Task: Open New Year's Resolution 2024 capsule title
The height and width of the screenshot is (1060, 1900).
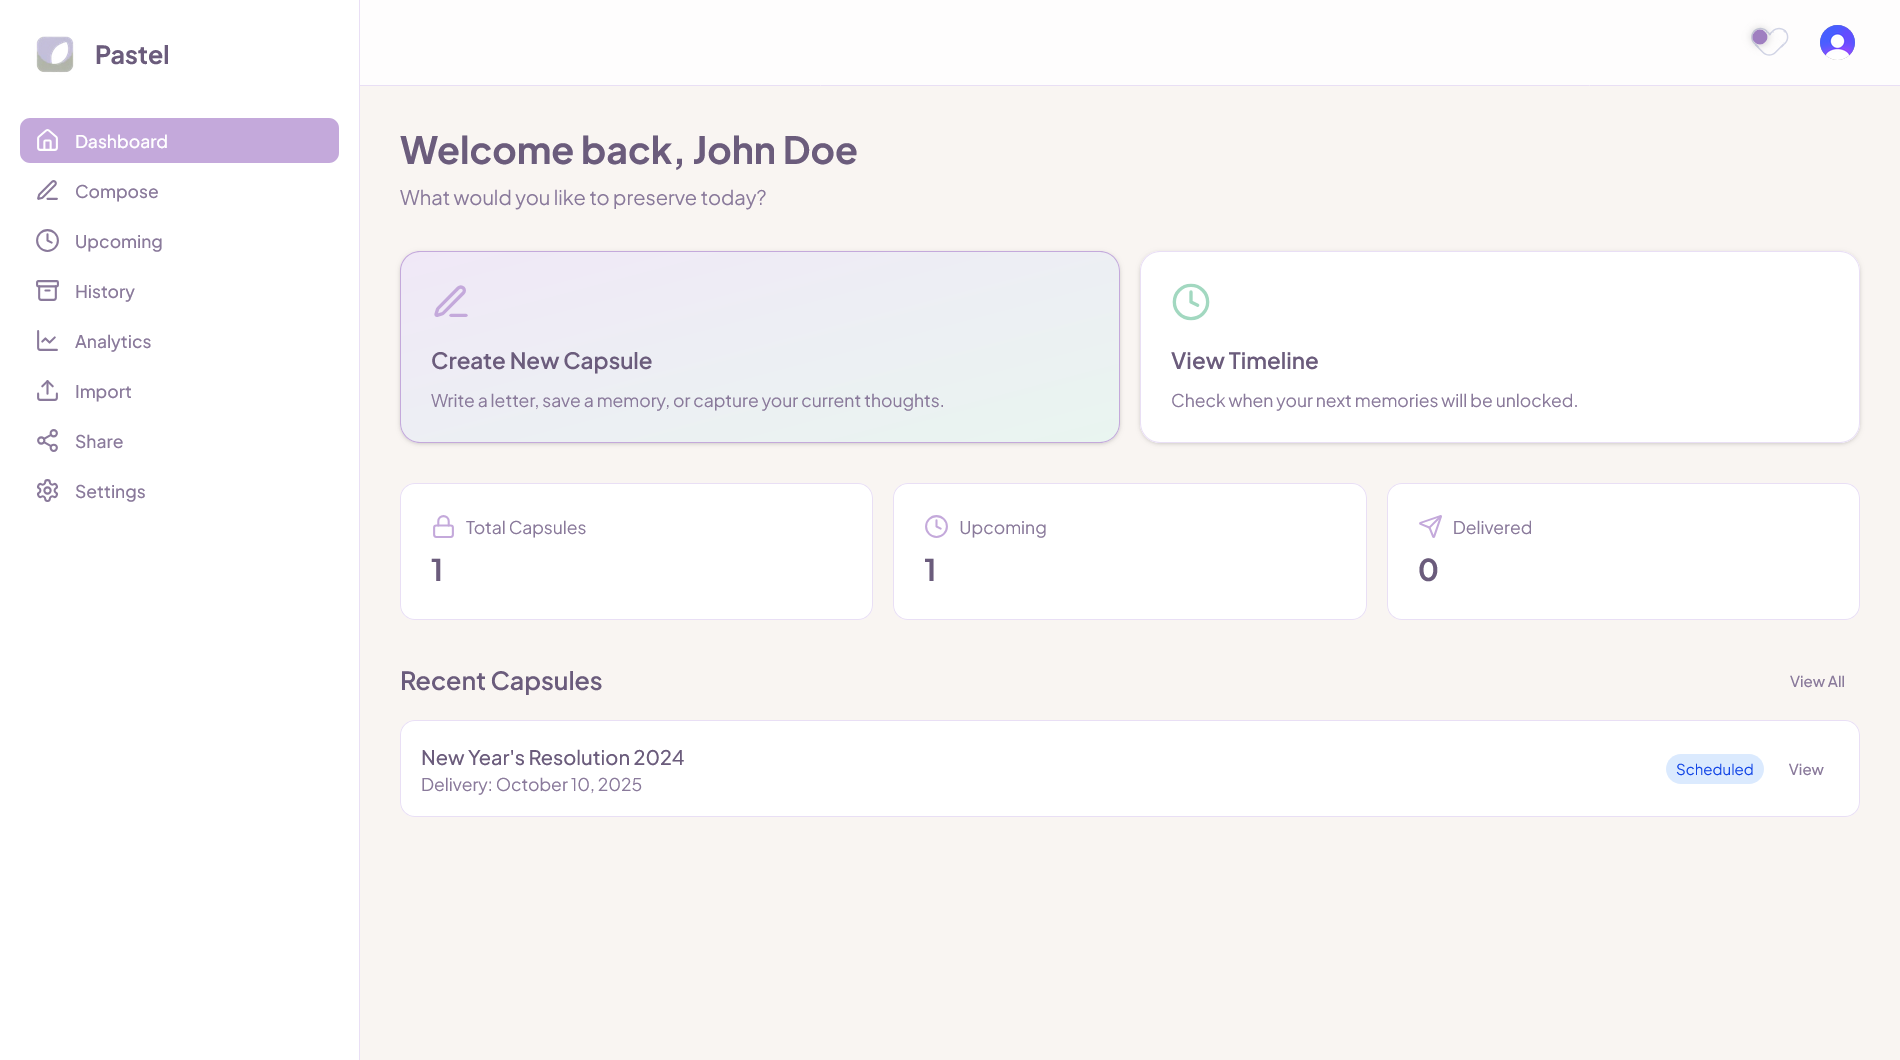Action: 552,758
